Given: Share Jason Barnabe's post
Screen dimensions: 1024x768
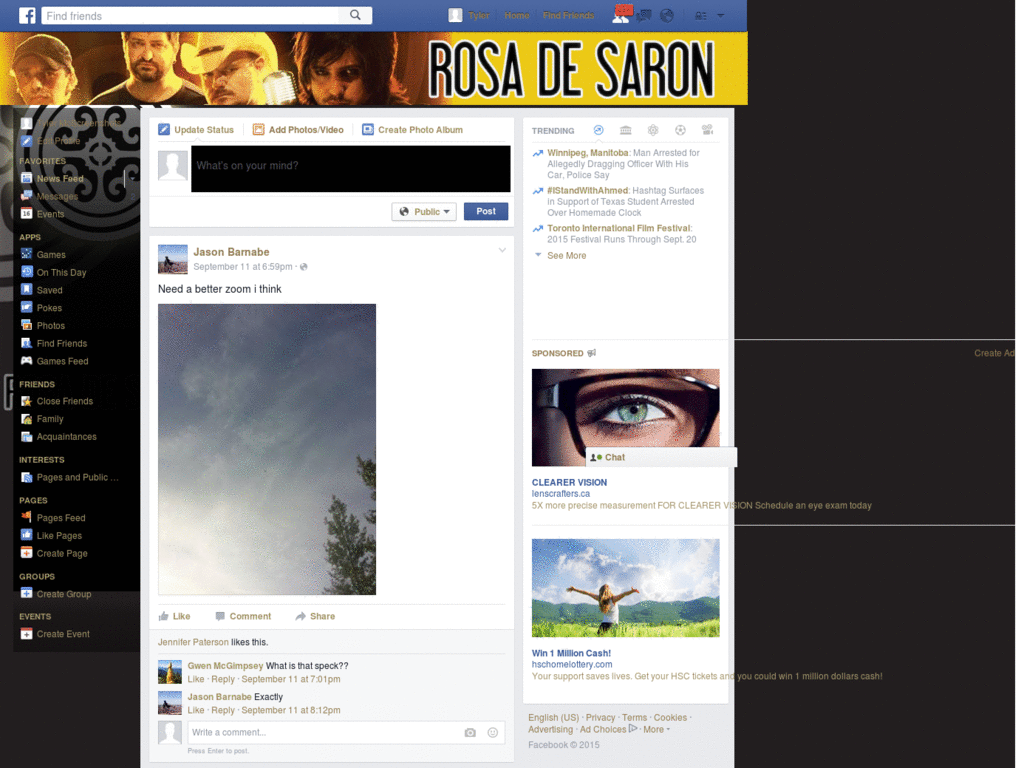Looking at the screenshot, I should pyautogui.click(x=315, y=616).
